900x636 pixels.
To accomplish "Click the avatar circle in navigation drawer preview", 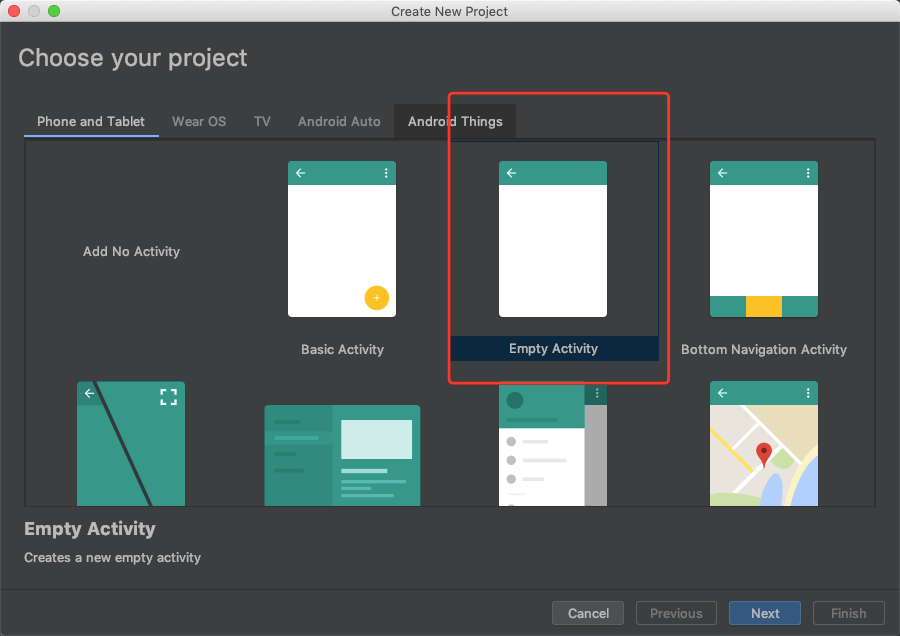I will [x=515, y=400].
